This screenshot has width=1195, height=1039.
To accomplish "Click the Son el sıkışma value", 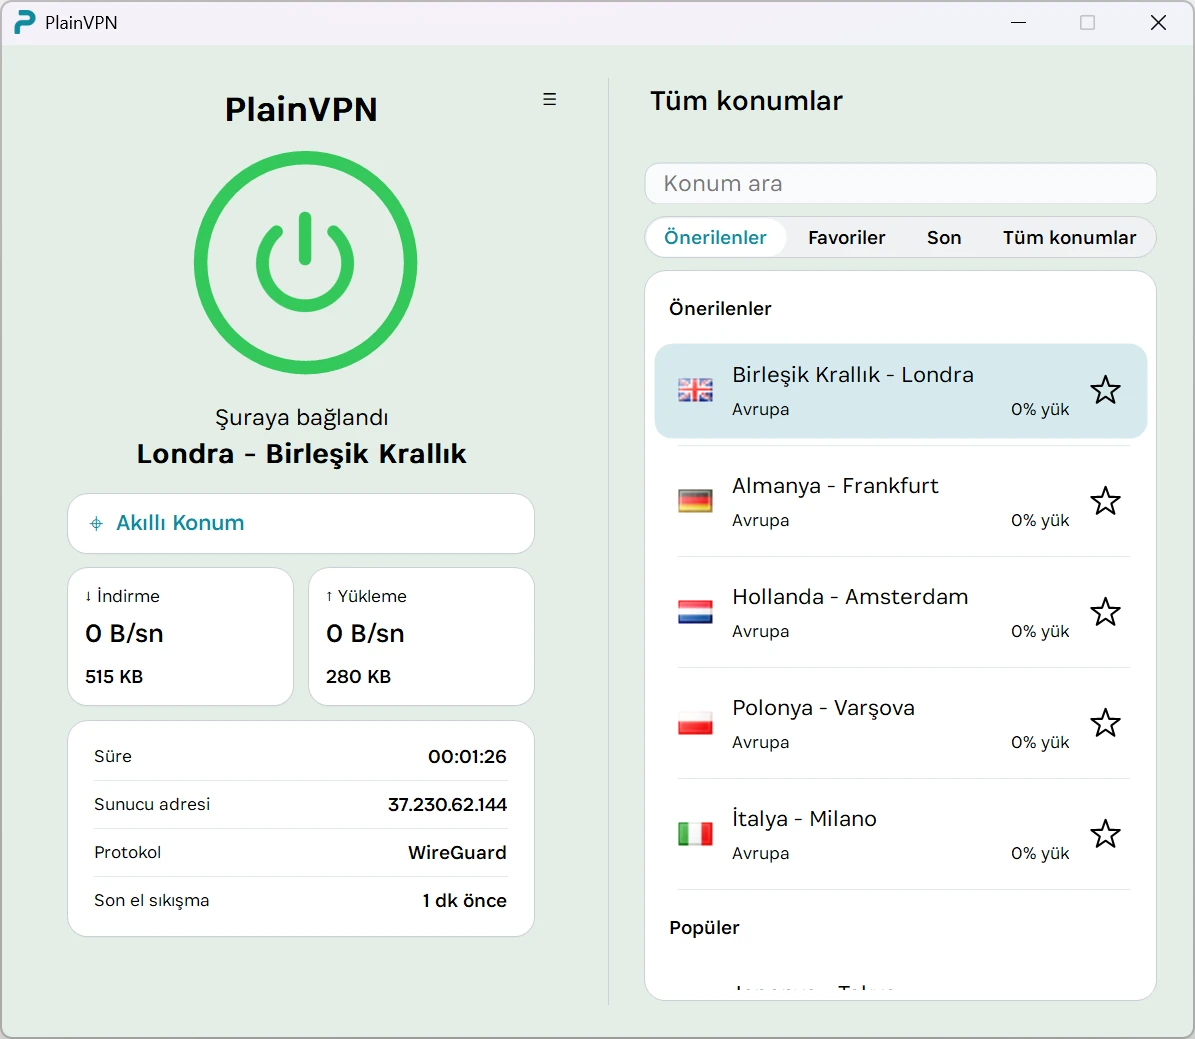I will click(464, 900).
